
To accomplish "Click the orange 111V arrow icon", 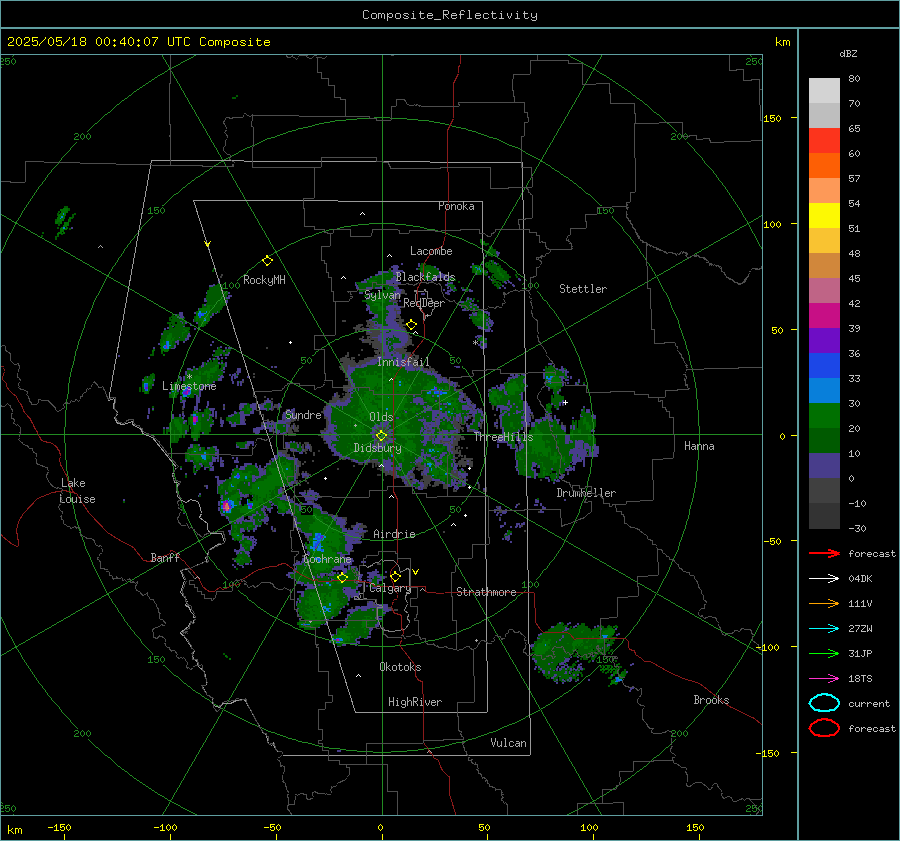I will [824, 603].
